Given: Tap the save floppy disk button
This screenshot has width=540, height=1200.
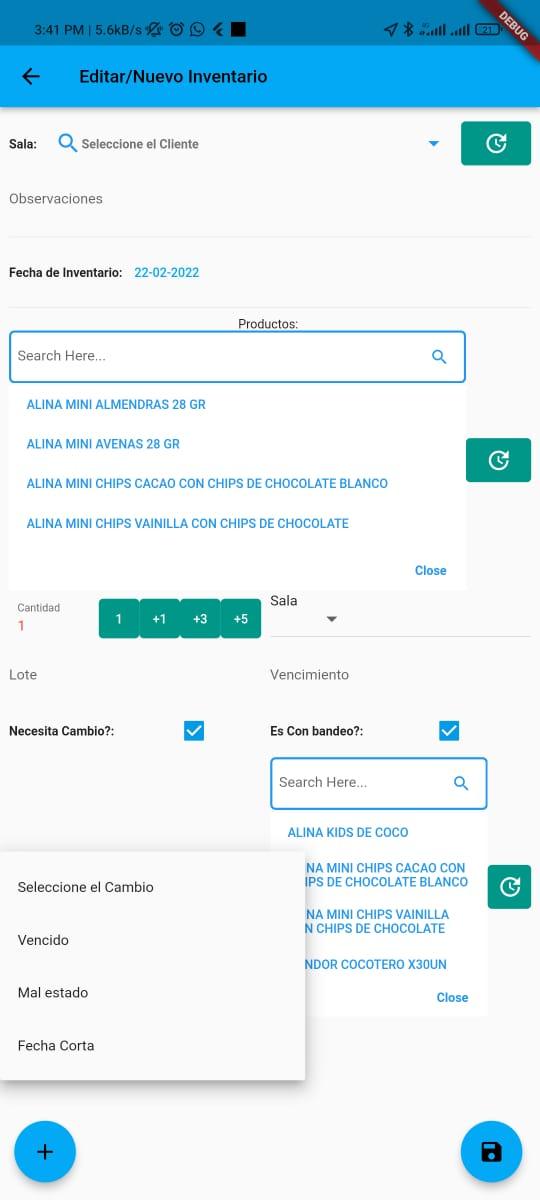Looking at the screenshot, I should click(x=491, y=1152).
